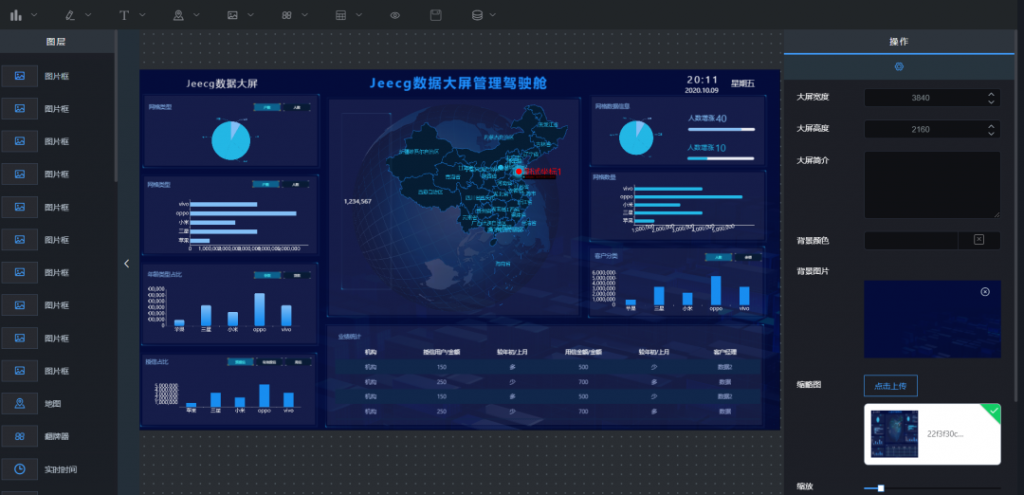This screenshot has width=1024, height=495.
Task: Open the chart components toolbar menu
Action: point(23,15)
